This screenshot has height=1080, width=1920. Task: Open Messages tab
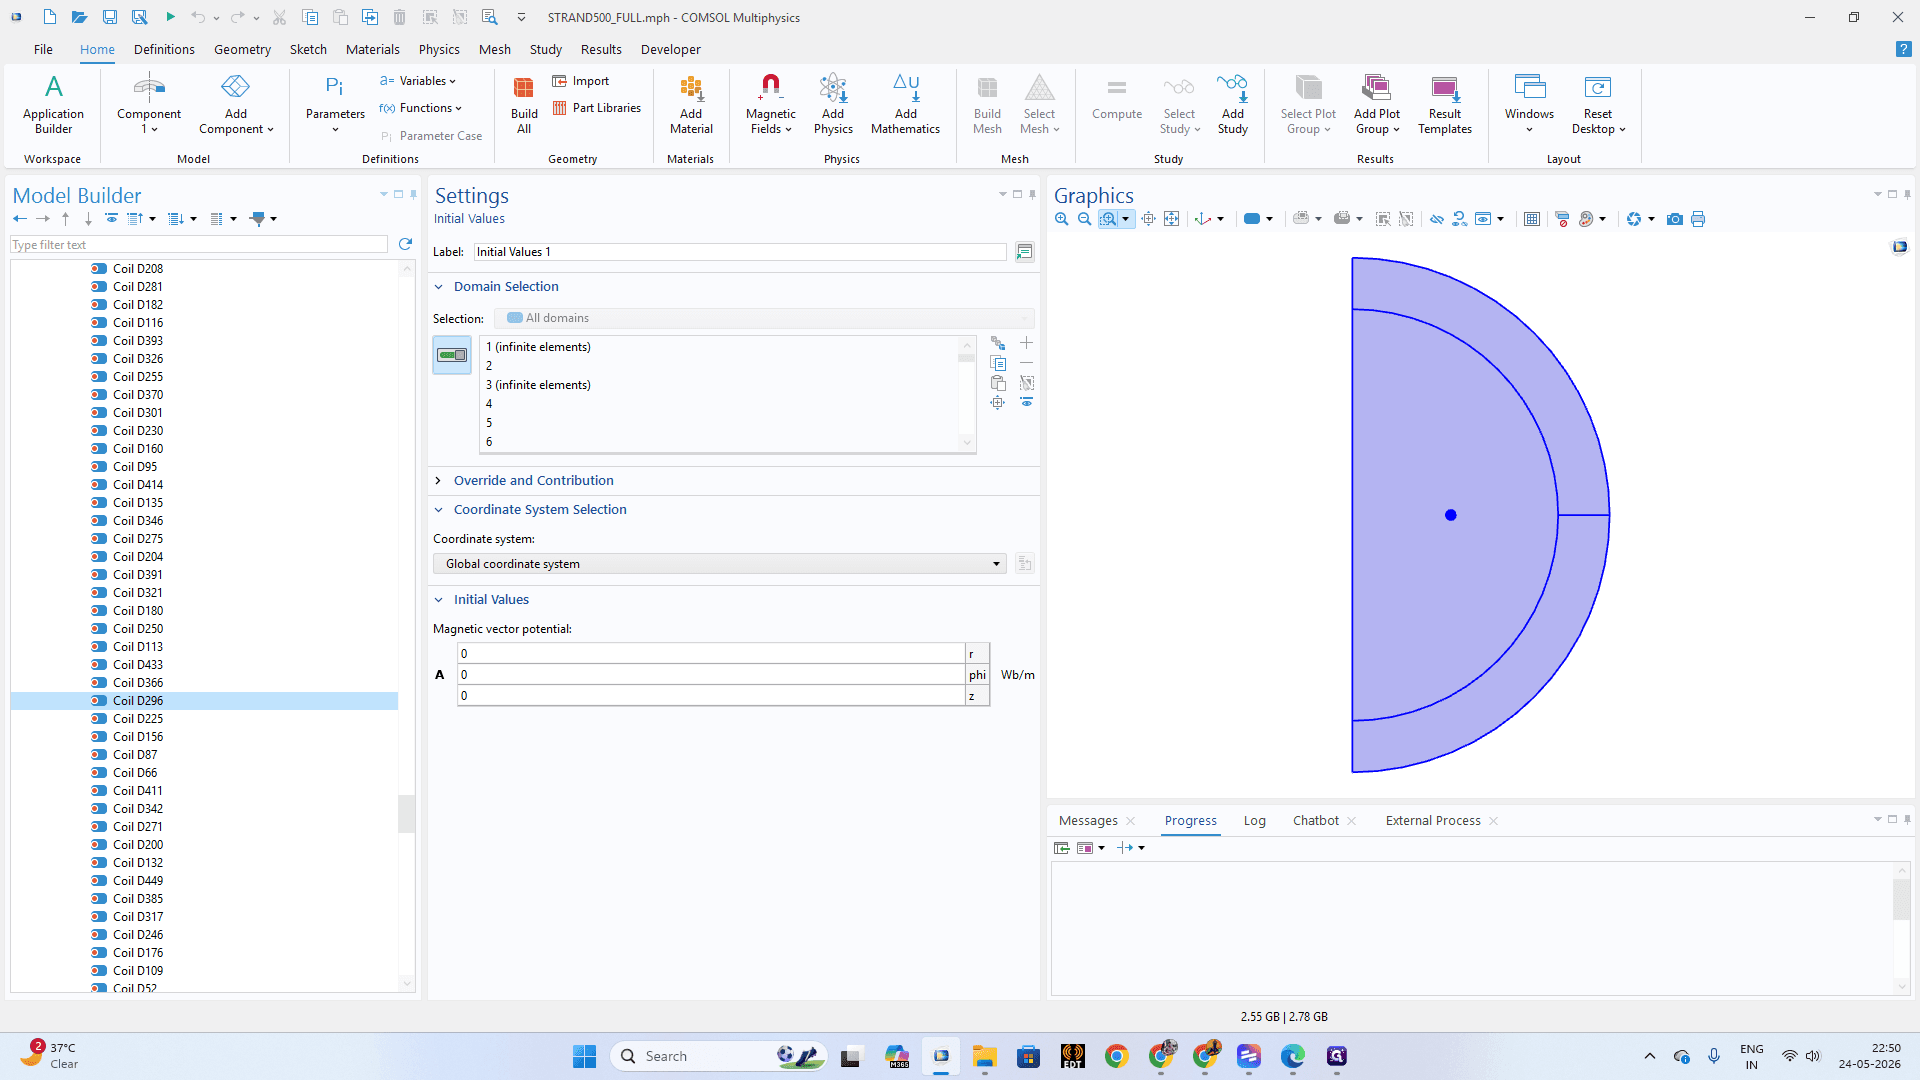pyautogui.click(x=1088, y=821)
